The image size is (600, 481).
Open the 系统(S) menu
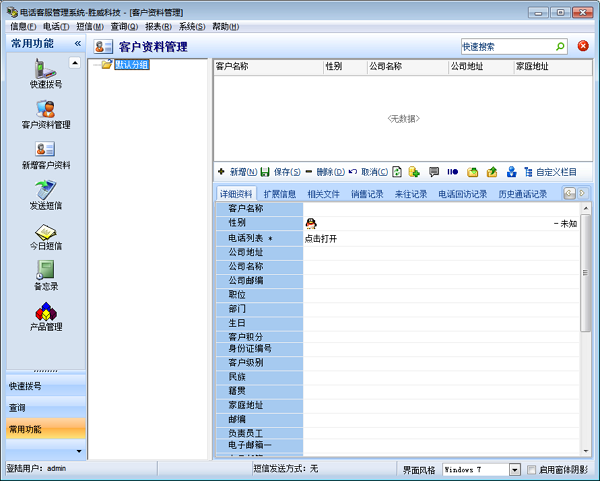[x=192, y=26]
